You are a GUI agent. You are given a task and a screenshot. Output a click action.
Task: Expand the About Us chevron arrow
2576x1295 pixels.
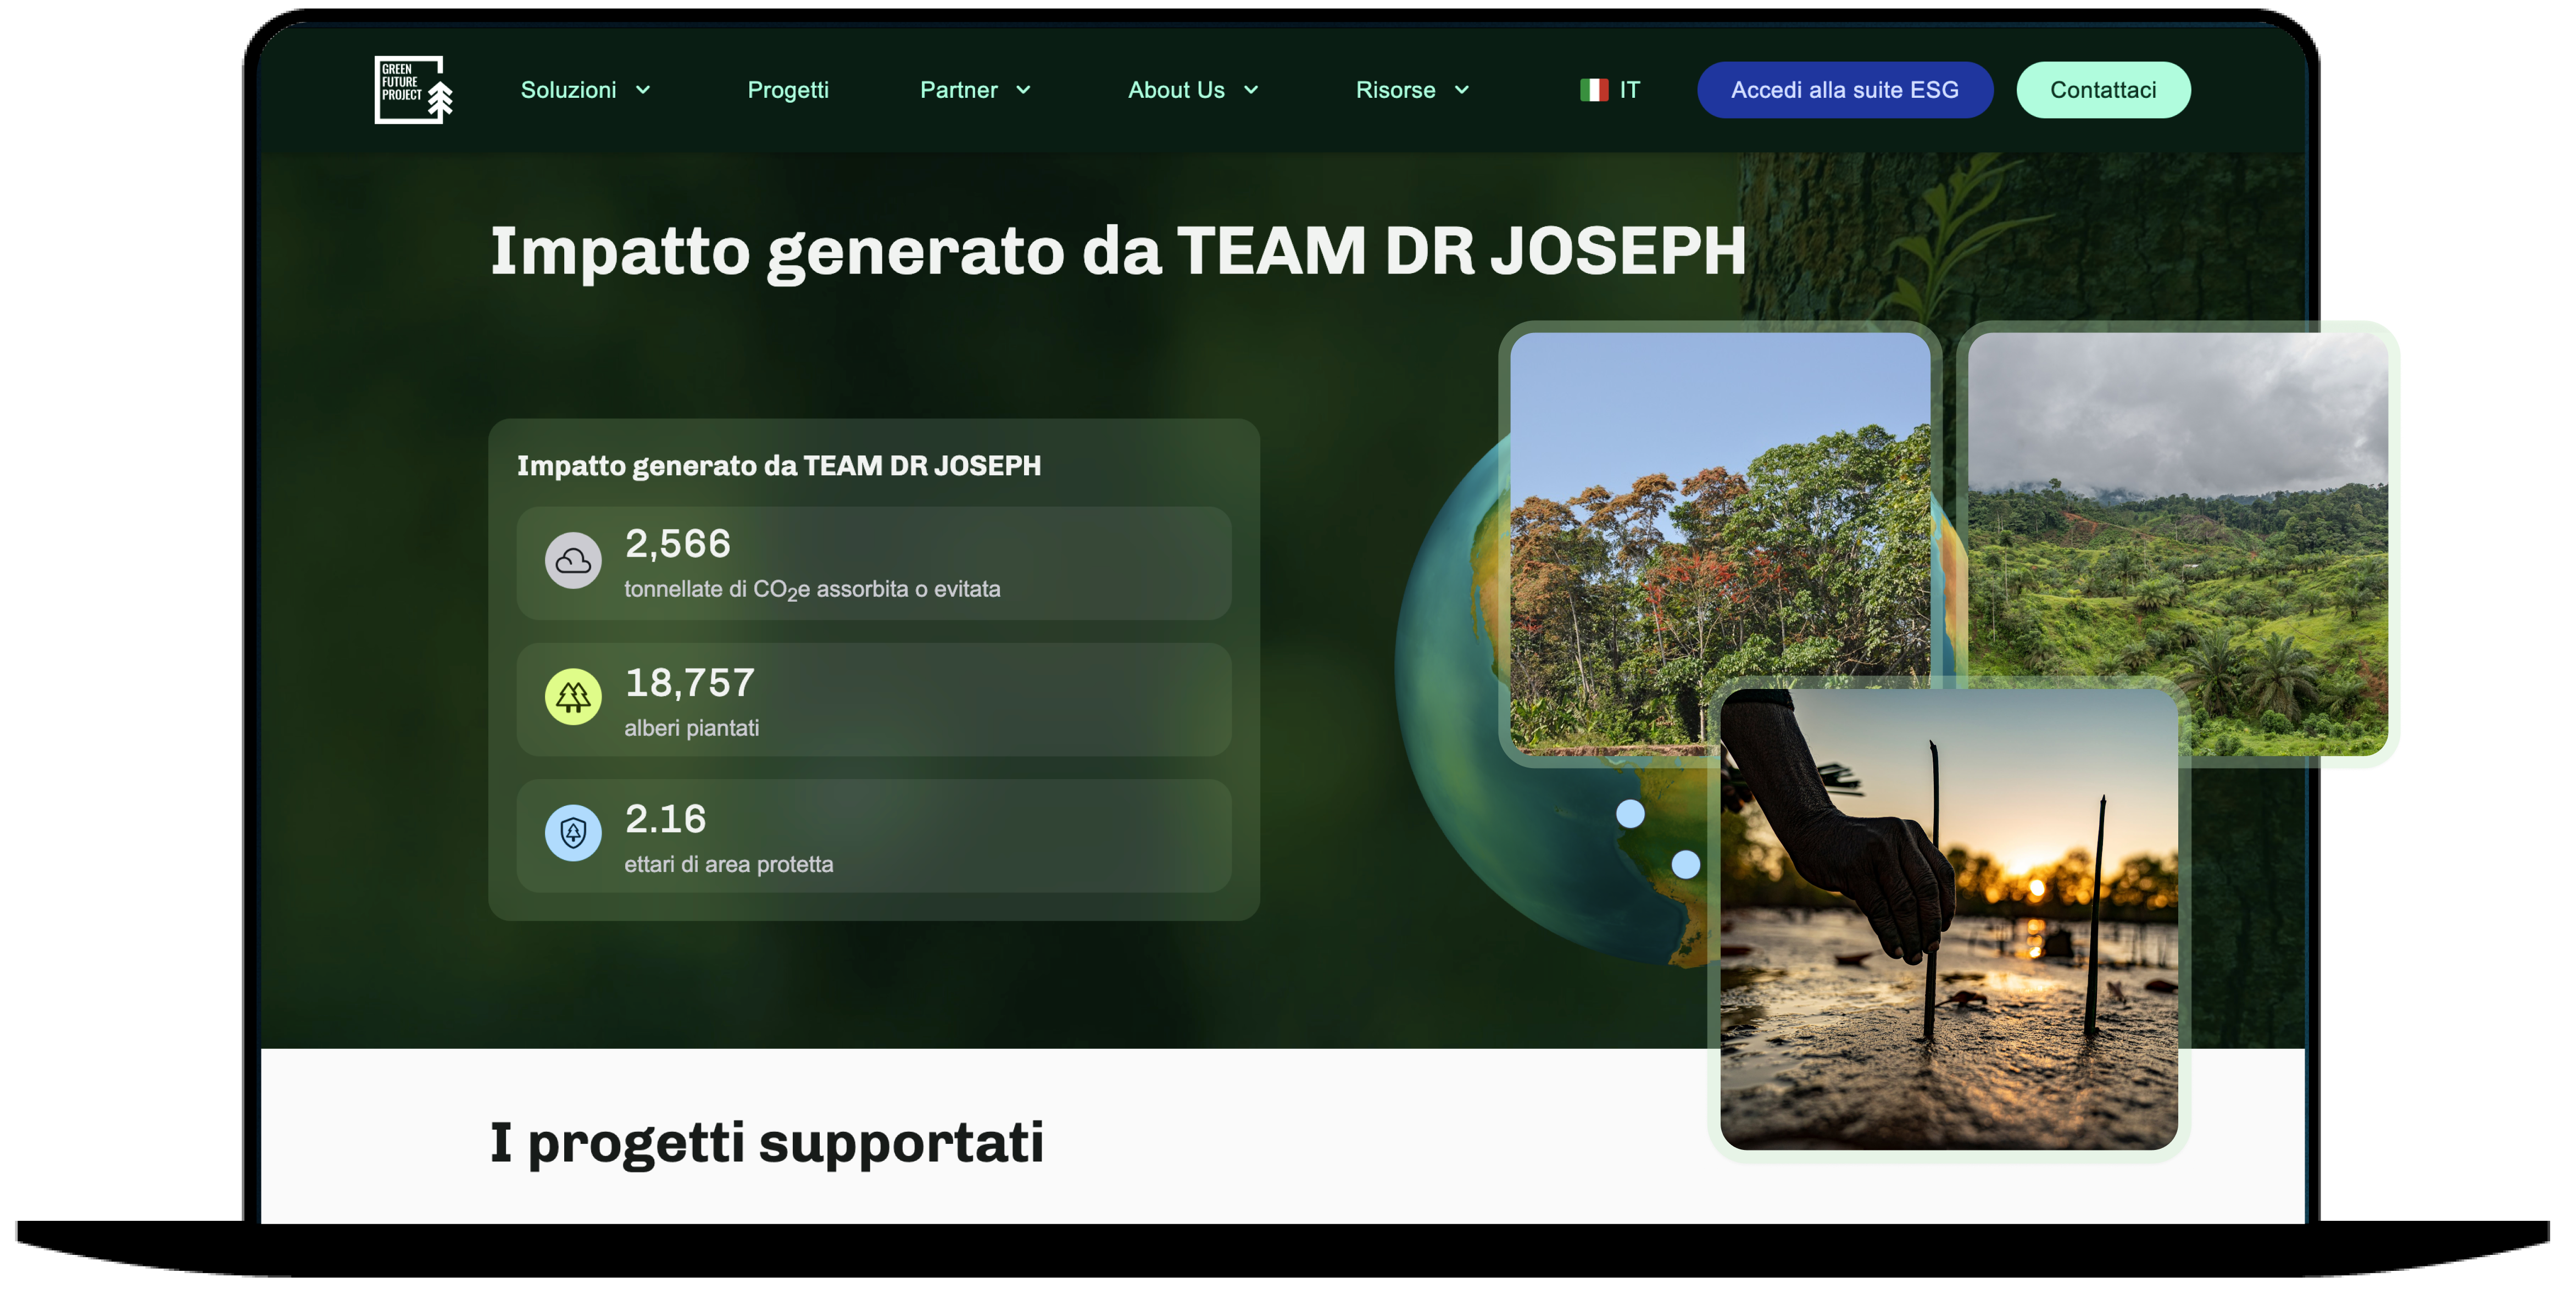(x=1250, y=90)
